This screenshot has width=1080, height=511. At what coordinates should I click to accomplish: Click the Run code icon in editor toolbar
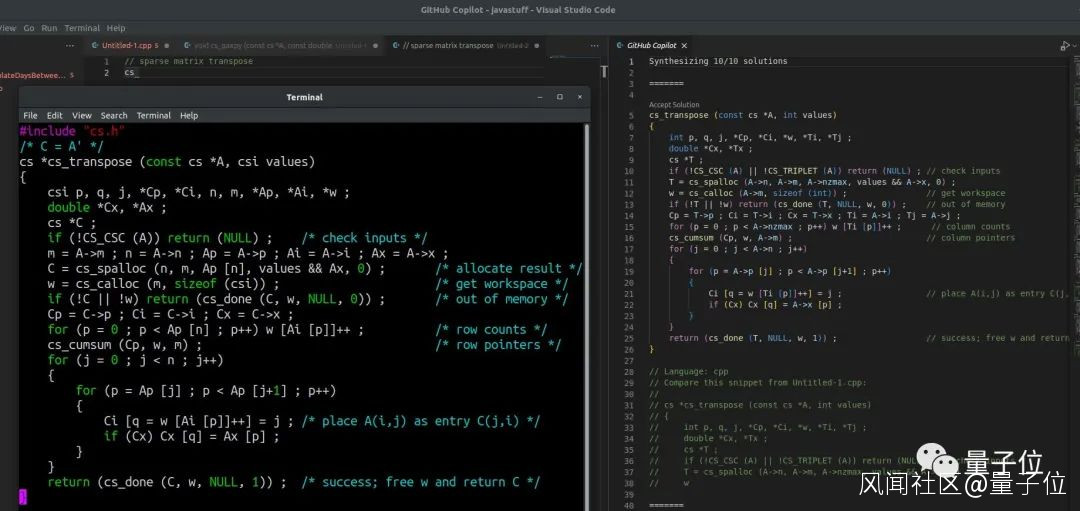point(1064,46)
